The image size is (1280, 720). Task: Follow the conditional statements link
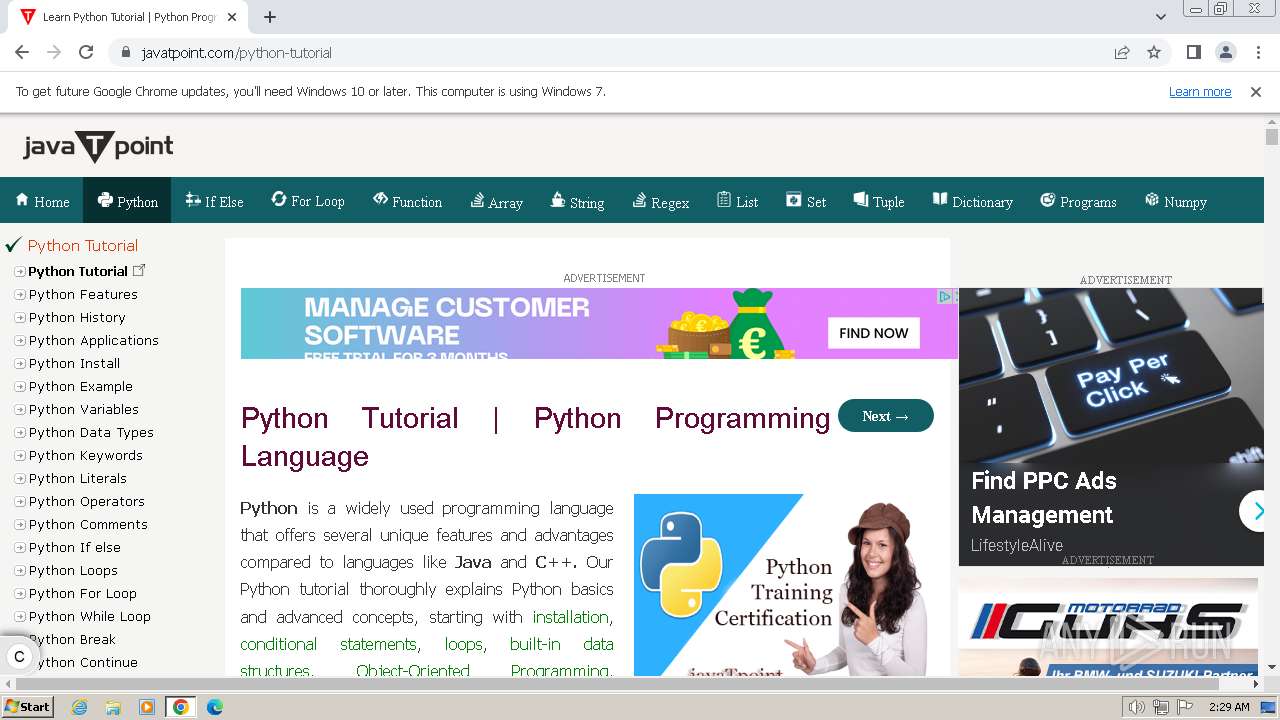pos(328,644)
